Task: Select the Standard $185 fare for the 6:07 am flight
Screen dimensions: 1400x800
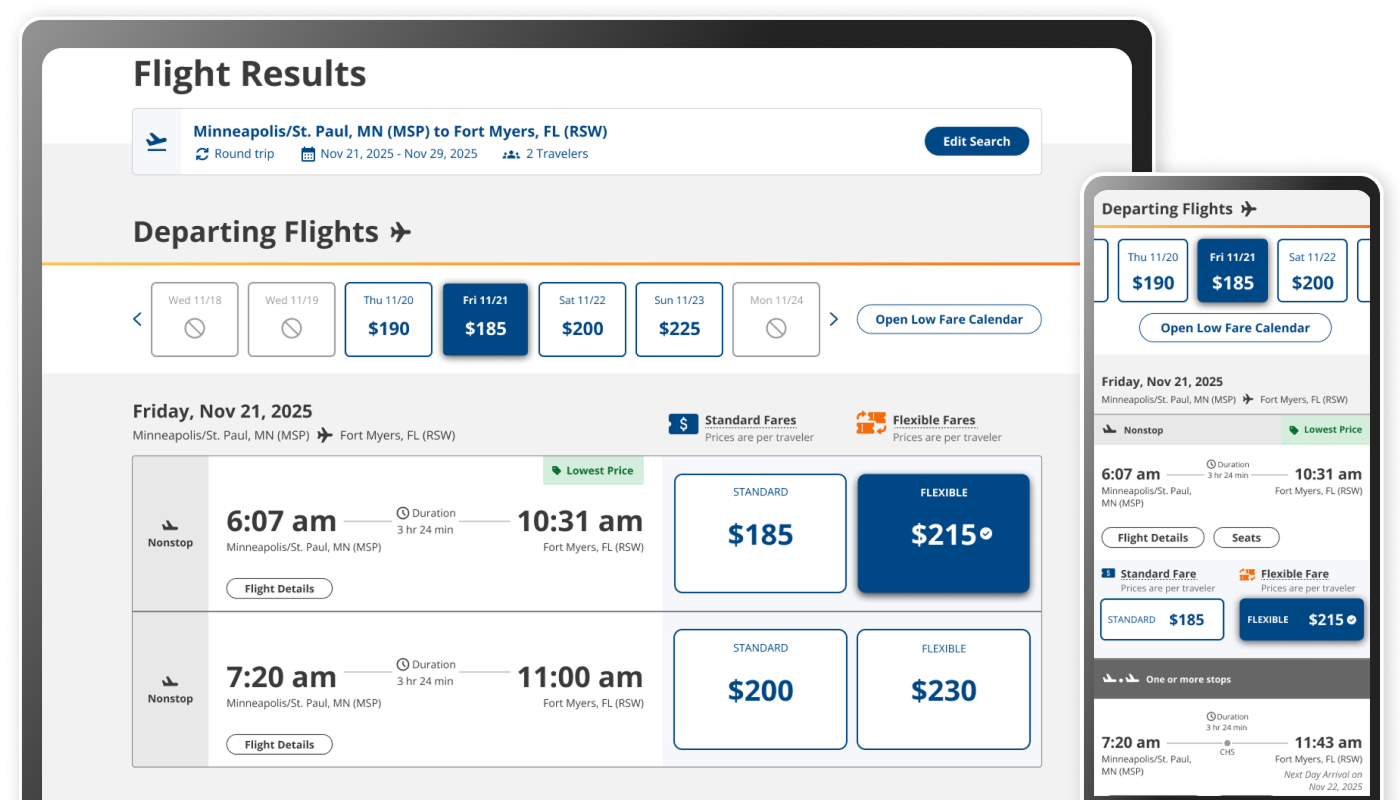Action: pyautogui.click(x=760, y=533)
